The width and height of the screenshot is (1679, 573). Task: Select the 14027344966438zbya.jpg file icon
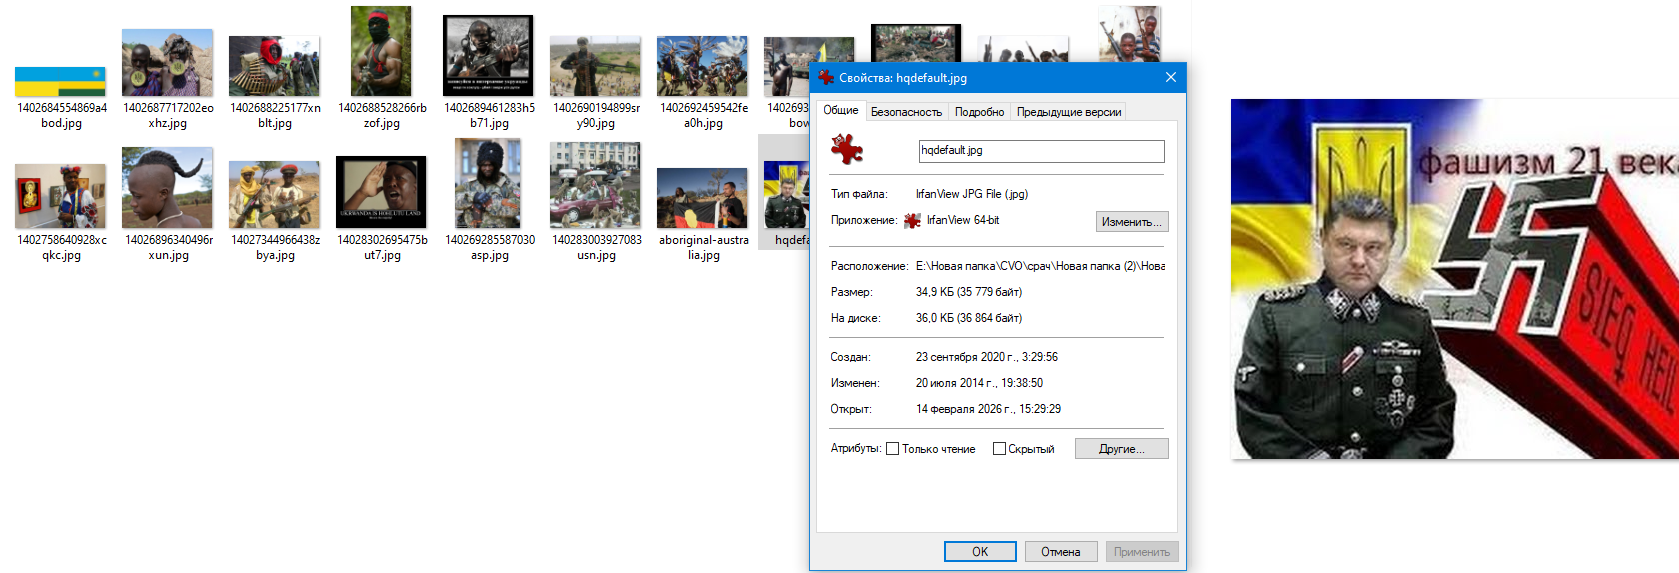[x=274, y=195]
